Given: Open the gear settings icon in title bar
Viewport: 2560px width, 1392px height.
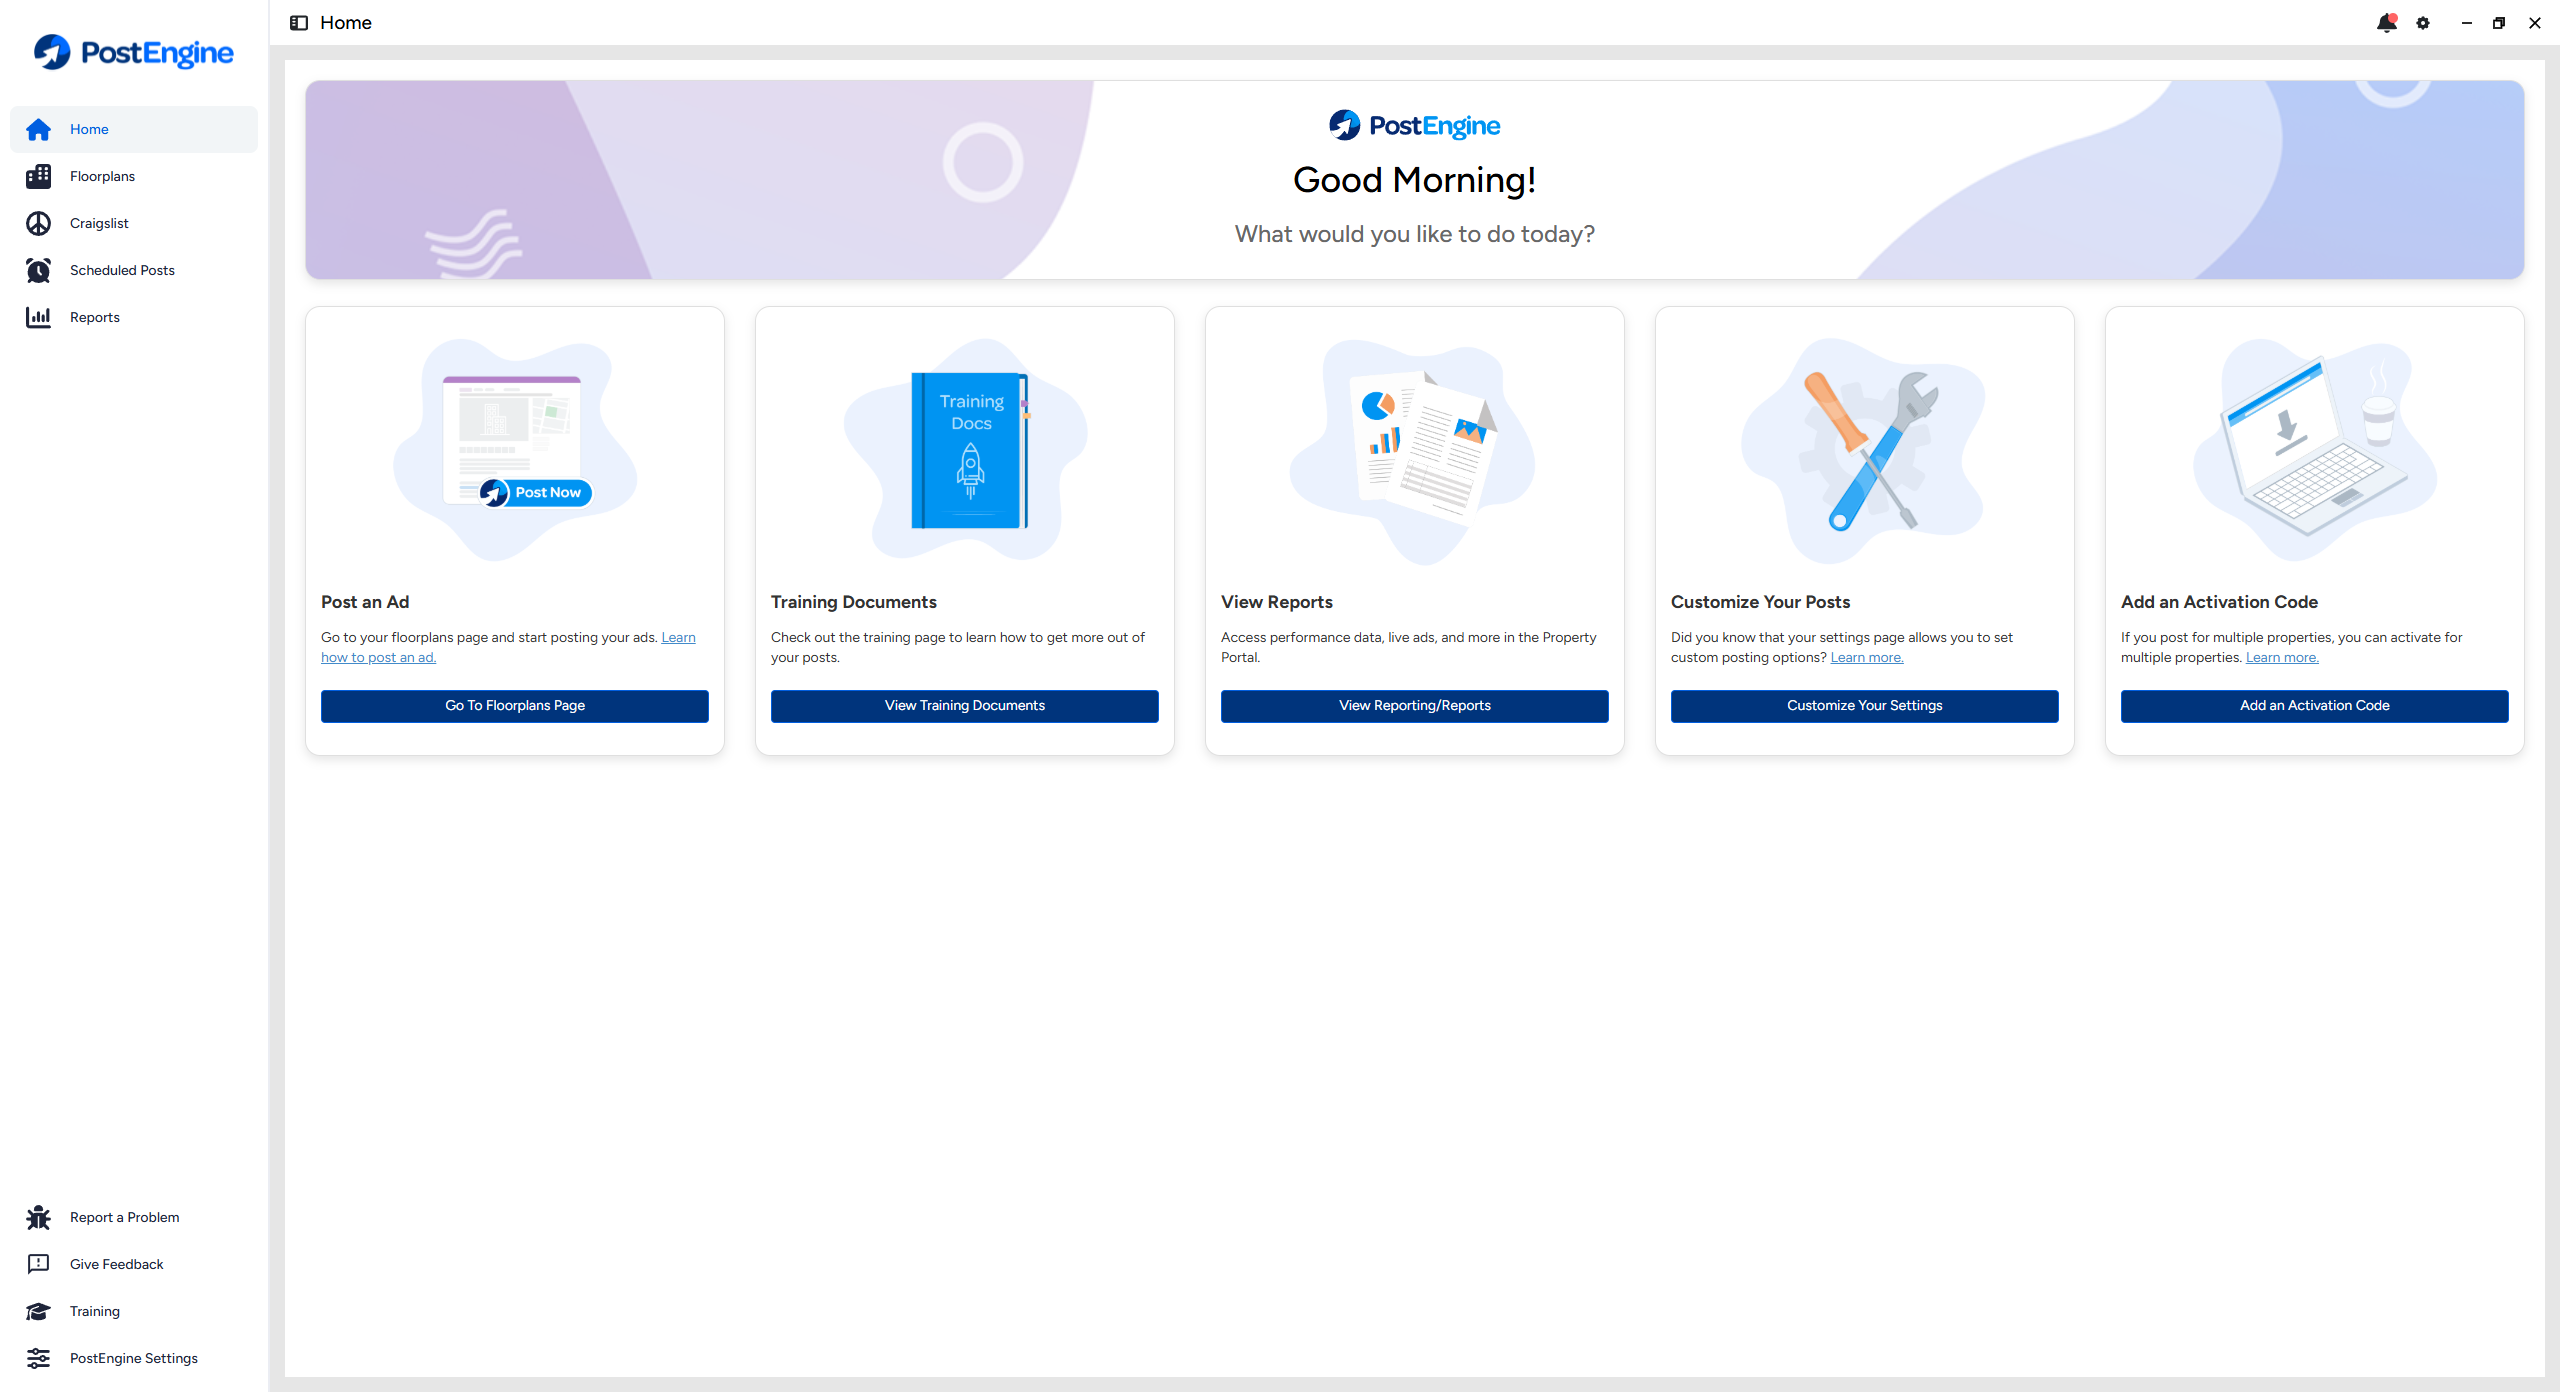Looking at the screenshot, I should (2423, 23).
